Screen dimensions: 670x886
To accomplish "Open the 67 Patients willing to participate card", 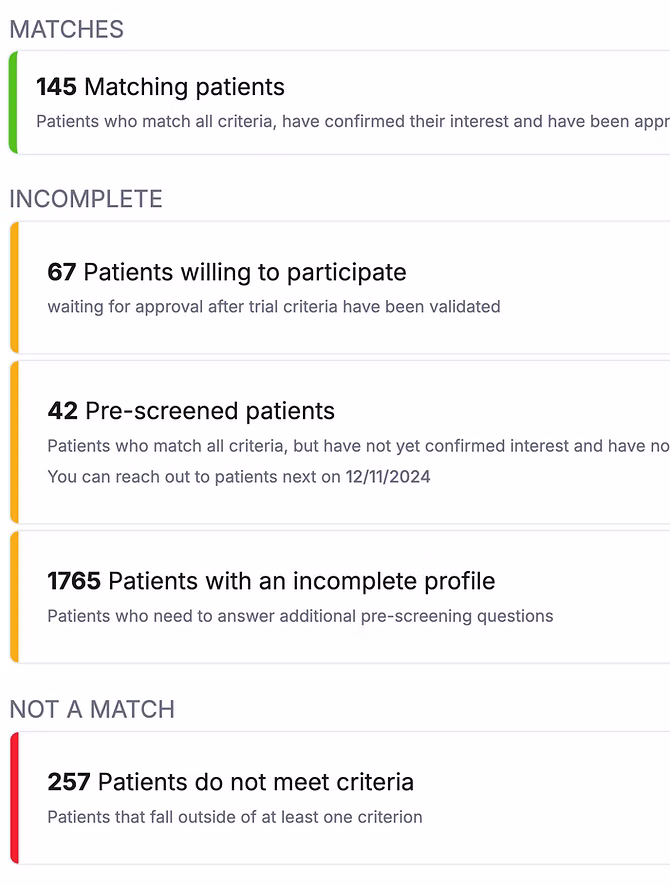I will click(x=227, y=272).
